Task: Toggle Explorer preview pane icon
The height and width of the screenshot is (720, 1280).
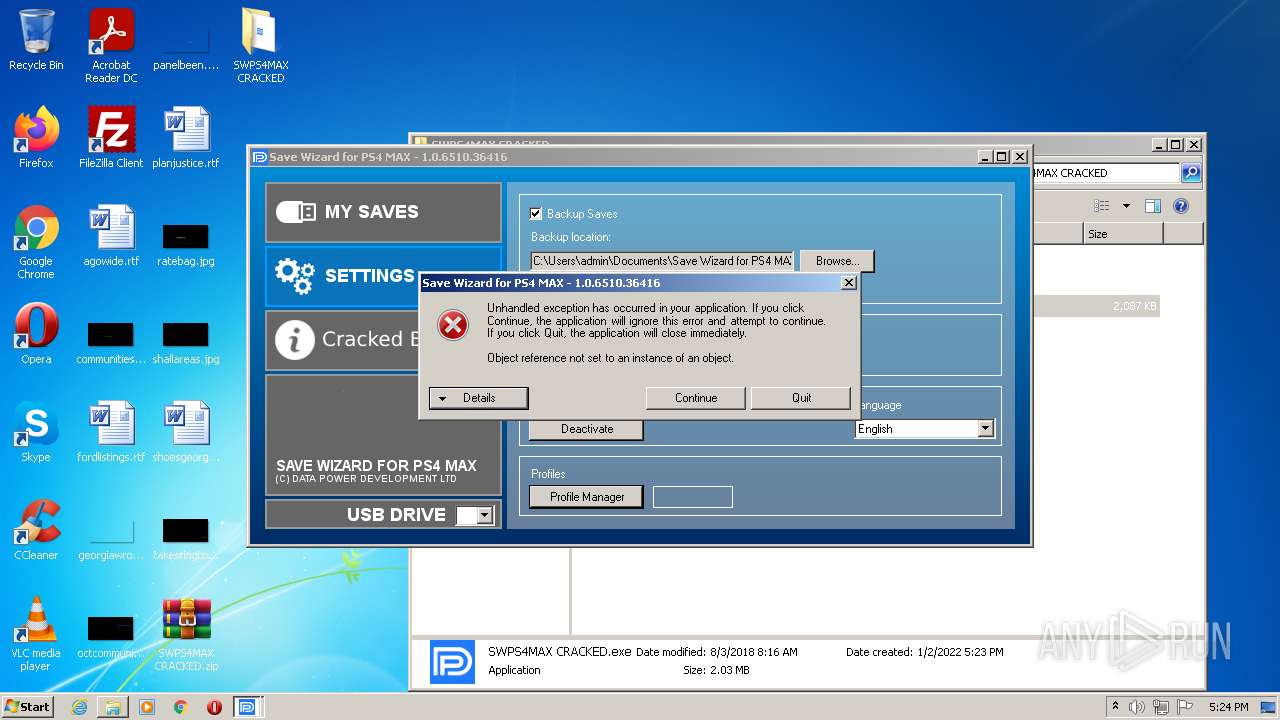Action: (x=1153, y=206)
